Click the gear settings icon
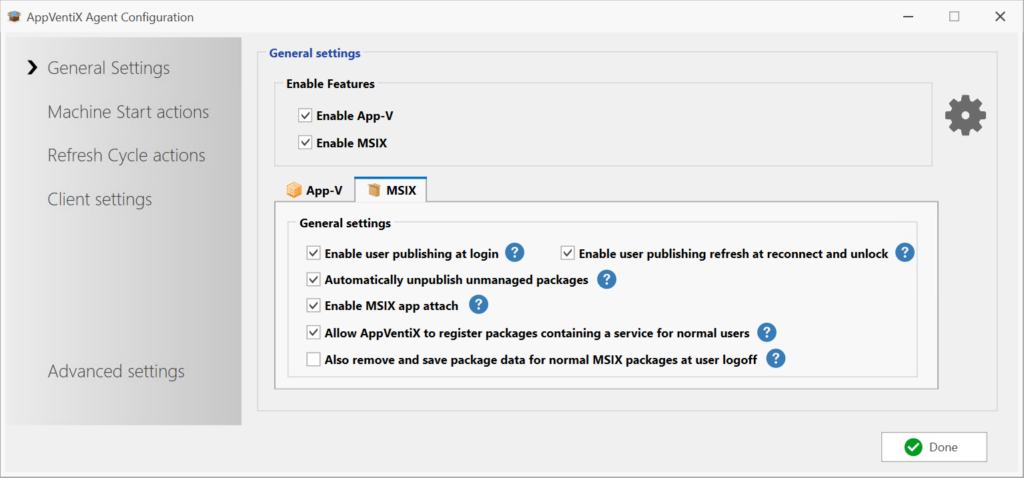Viewport: 1024px width, 478px height. tap(965, 116)
